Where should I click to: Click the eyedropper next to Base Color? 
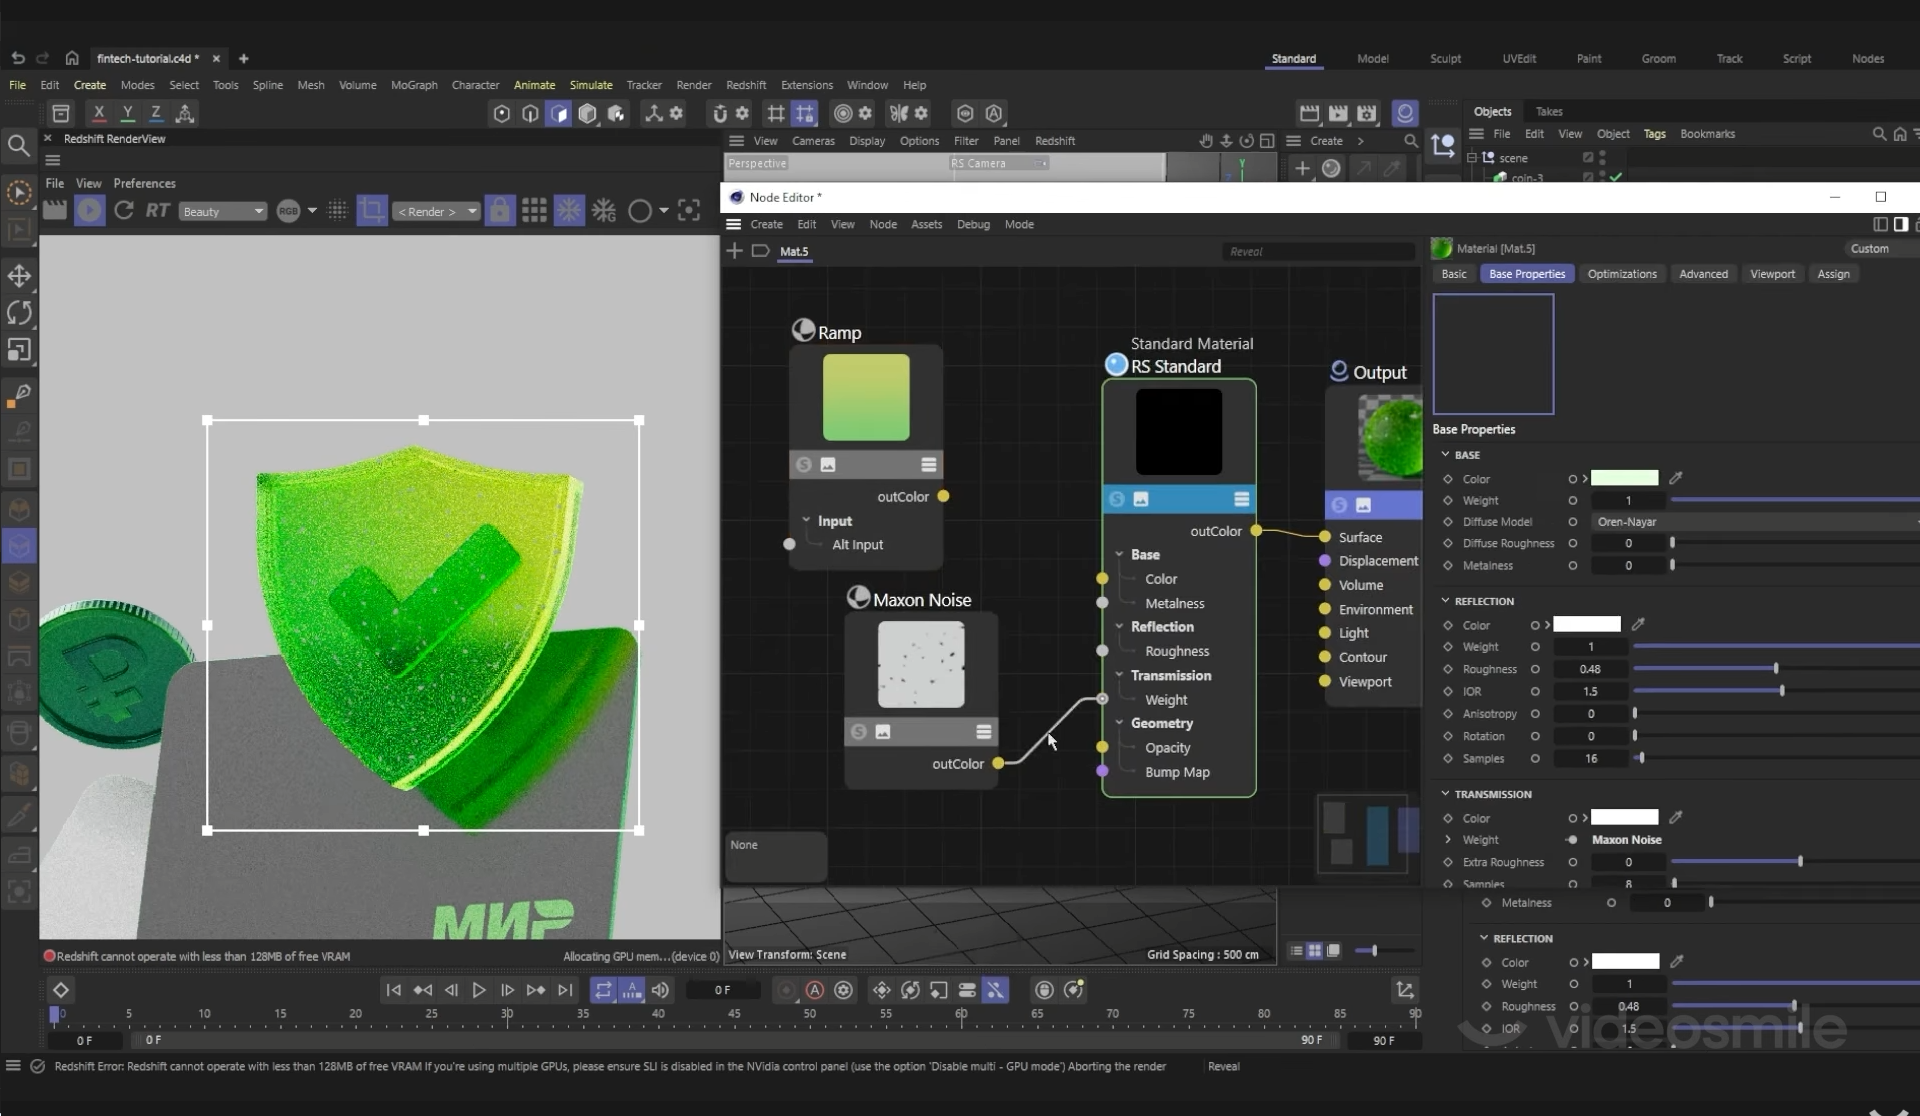click(1676, 479)
